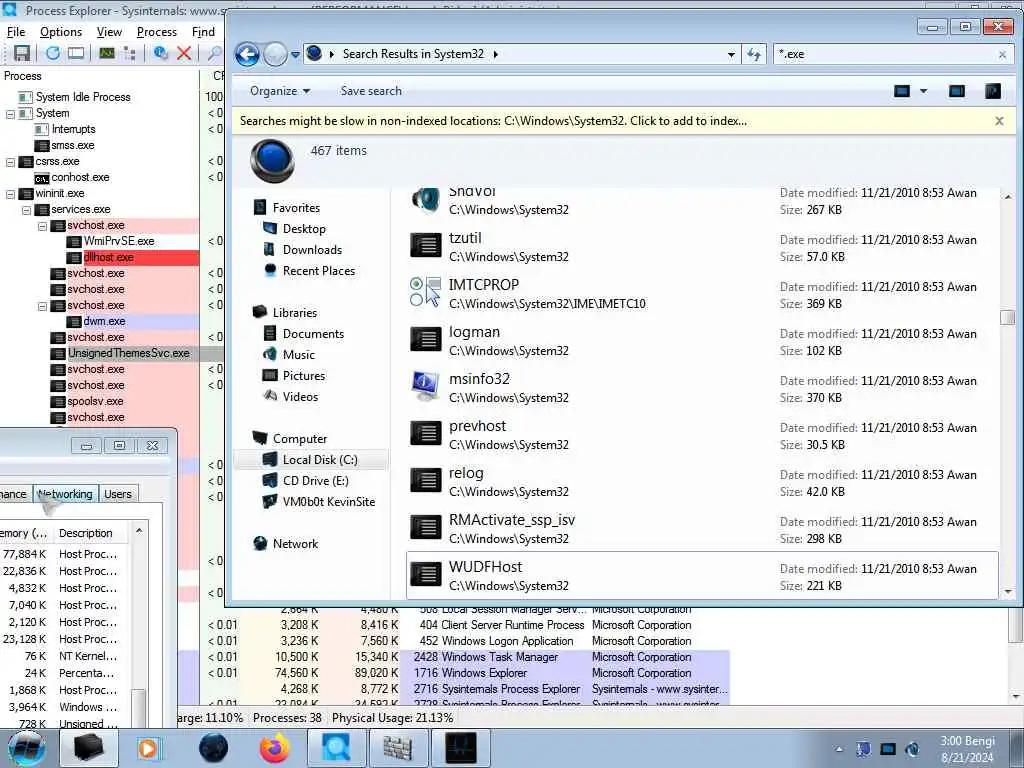The width and height of the screenshot is (1024, 768).
Task: Open the change view options dropdown arrow
Action: click(923, 91)
